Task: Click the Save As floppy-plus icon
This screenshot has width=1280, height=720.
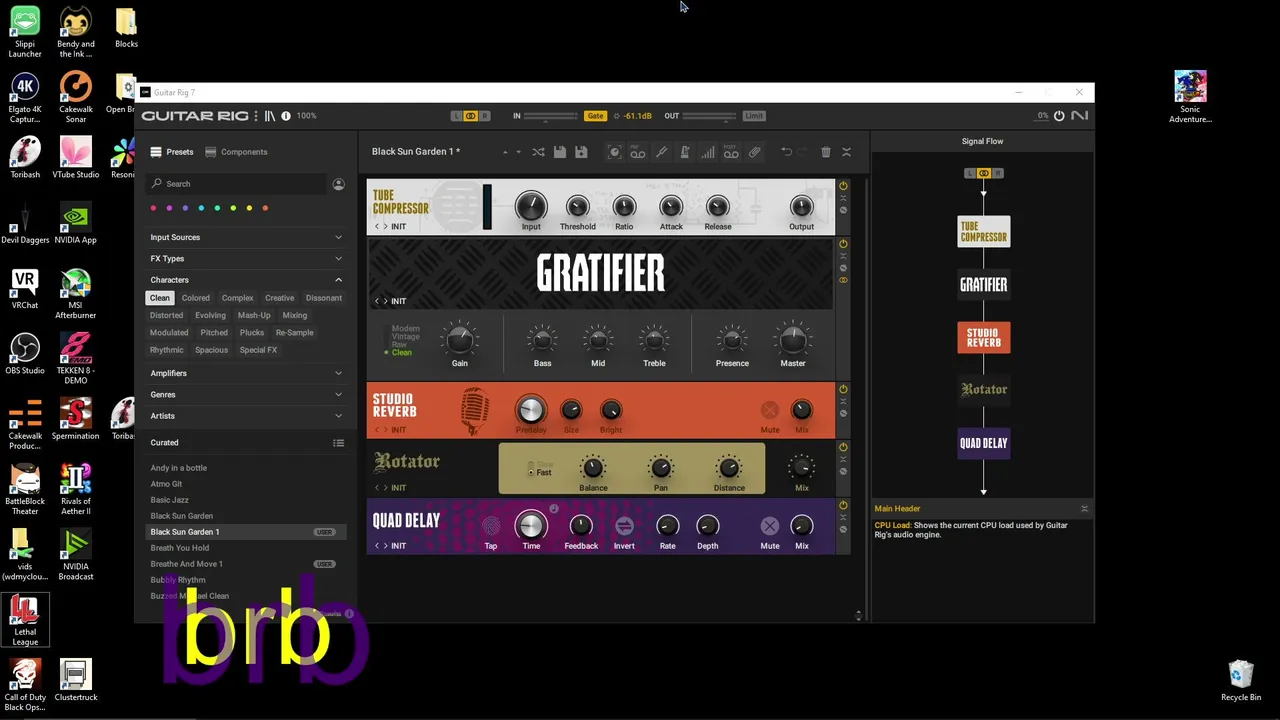Action: point(581,152)
